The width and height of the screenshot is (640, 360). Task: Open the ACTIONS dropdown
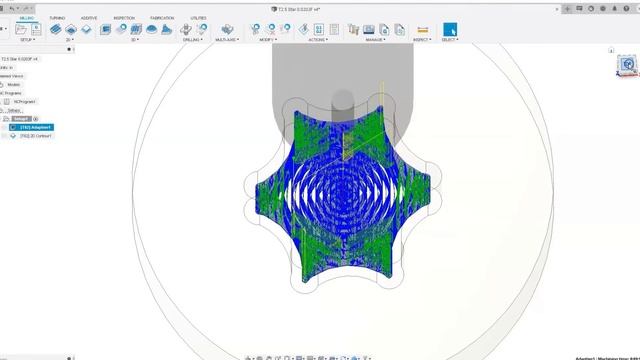pyautogui.click(x=318, y=40)
